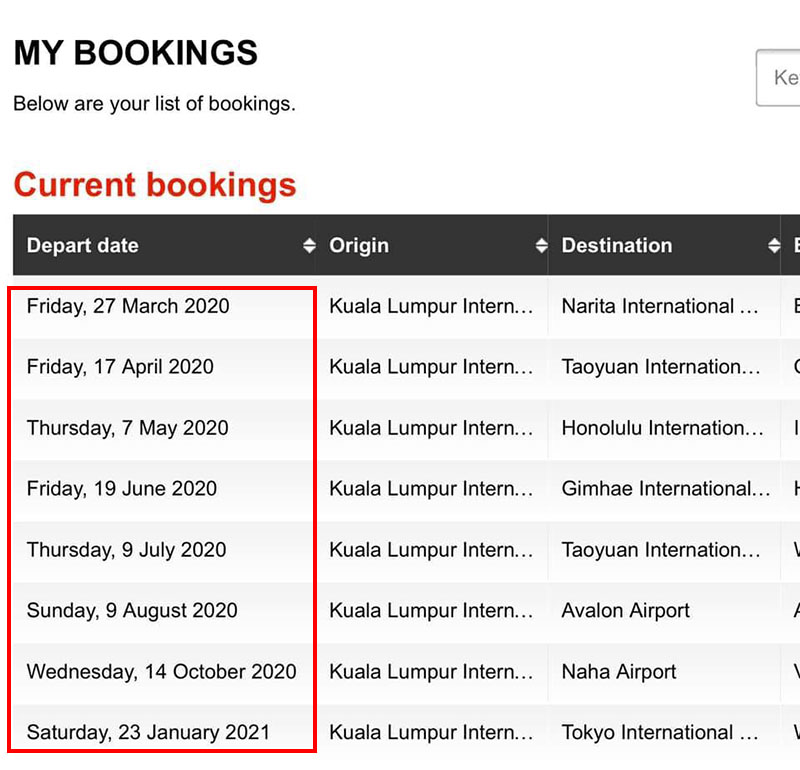Sort bookings by Destination arrows
The height and width of the screenshot is (770, 800).
click(774, 245)
